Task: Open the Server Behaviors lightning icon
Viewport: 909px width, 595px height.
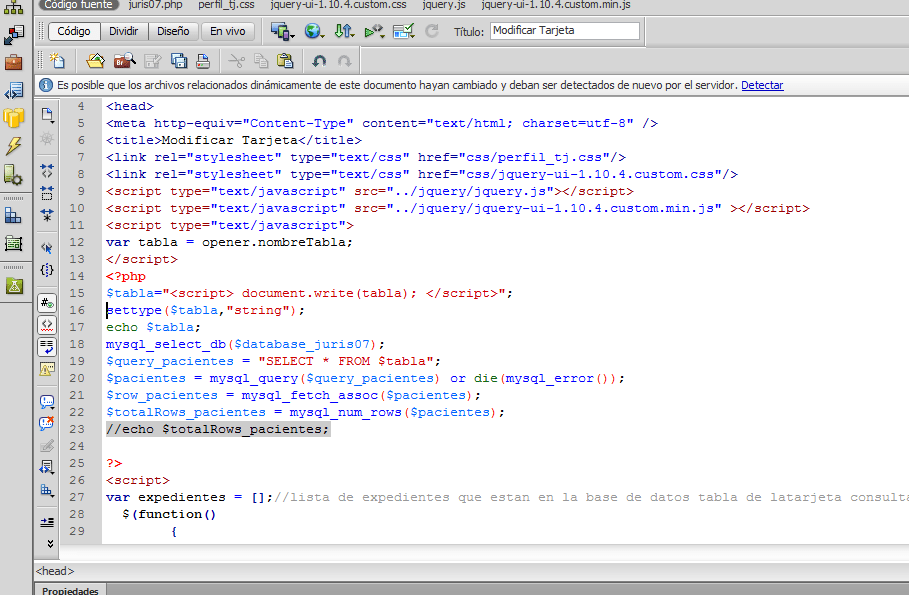Action: pos(13,146)
